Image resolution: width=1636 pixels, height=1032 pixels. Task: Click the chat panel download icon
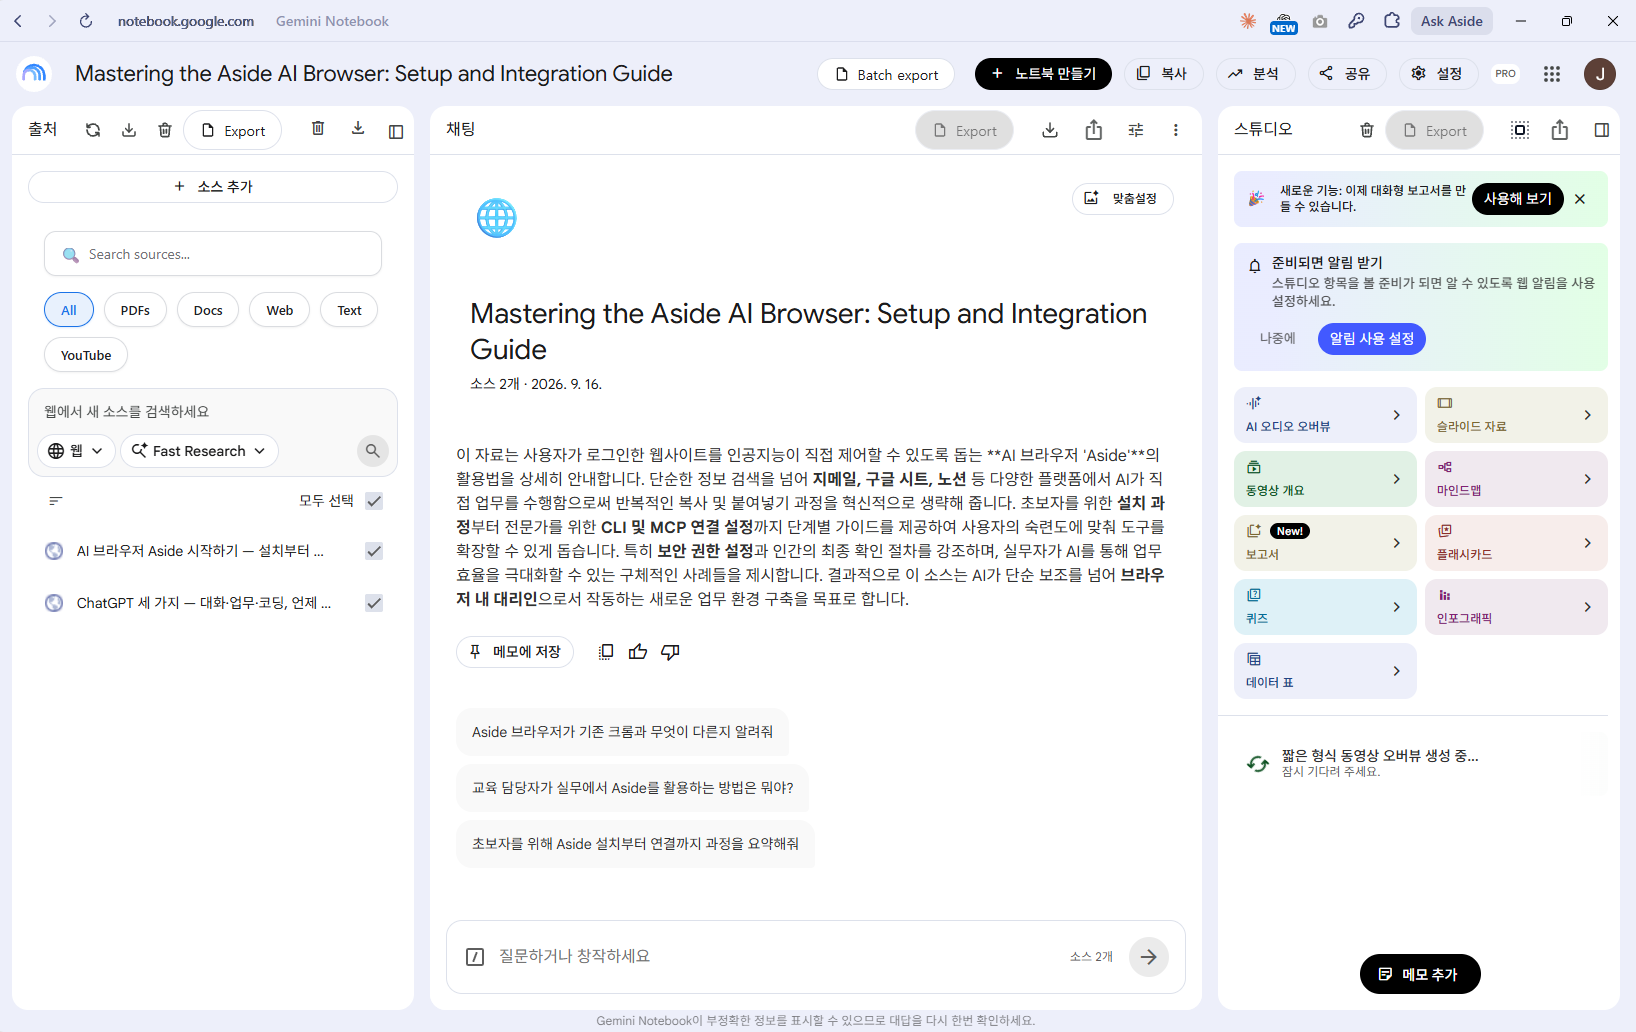tap(1050, 130)
